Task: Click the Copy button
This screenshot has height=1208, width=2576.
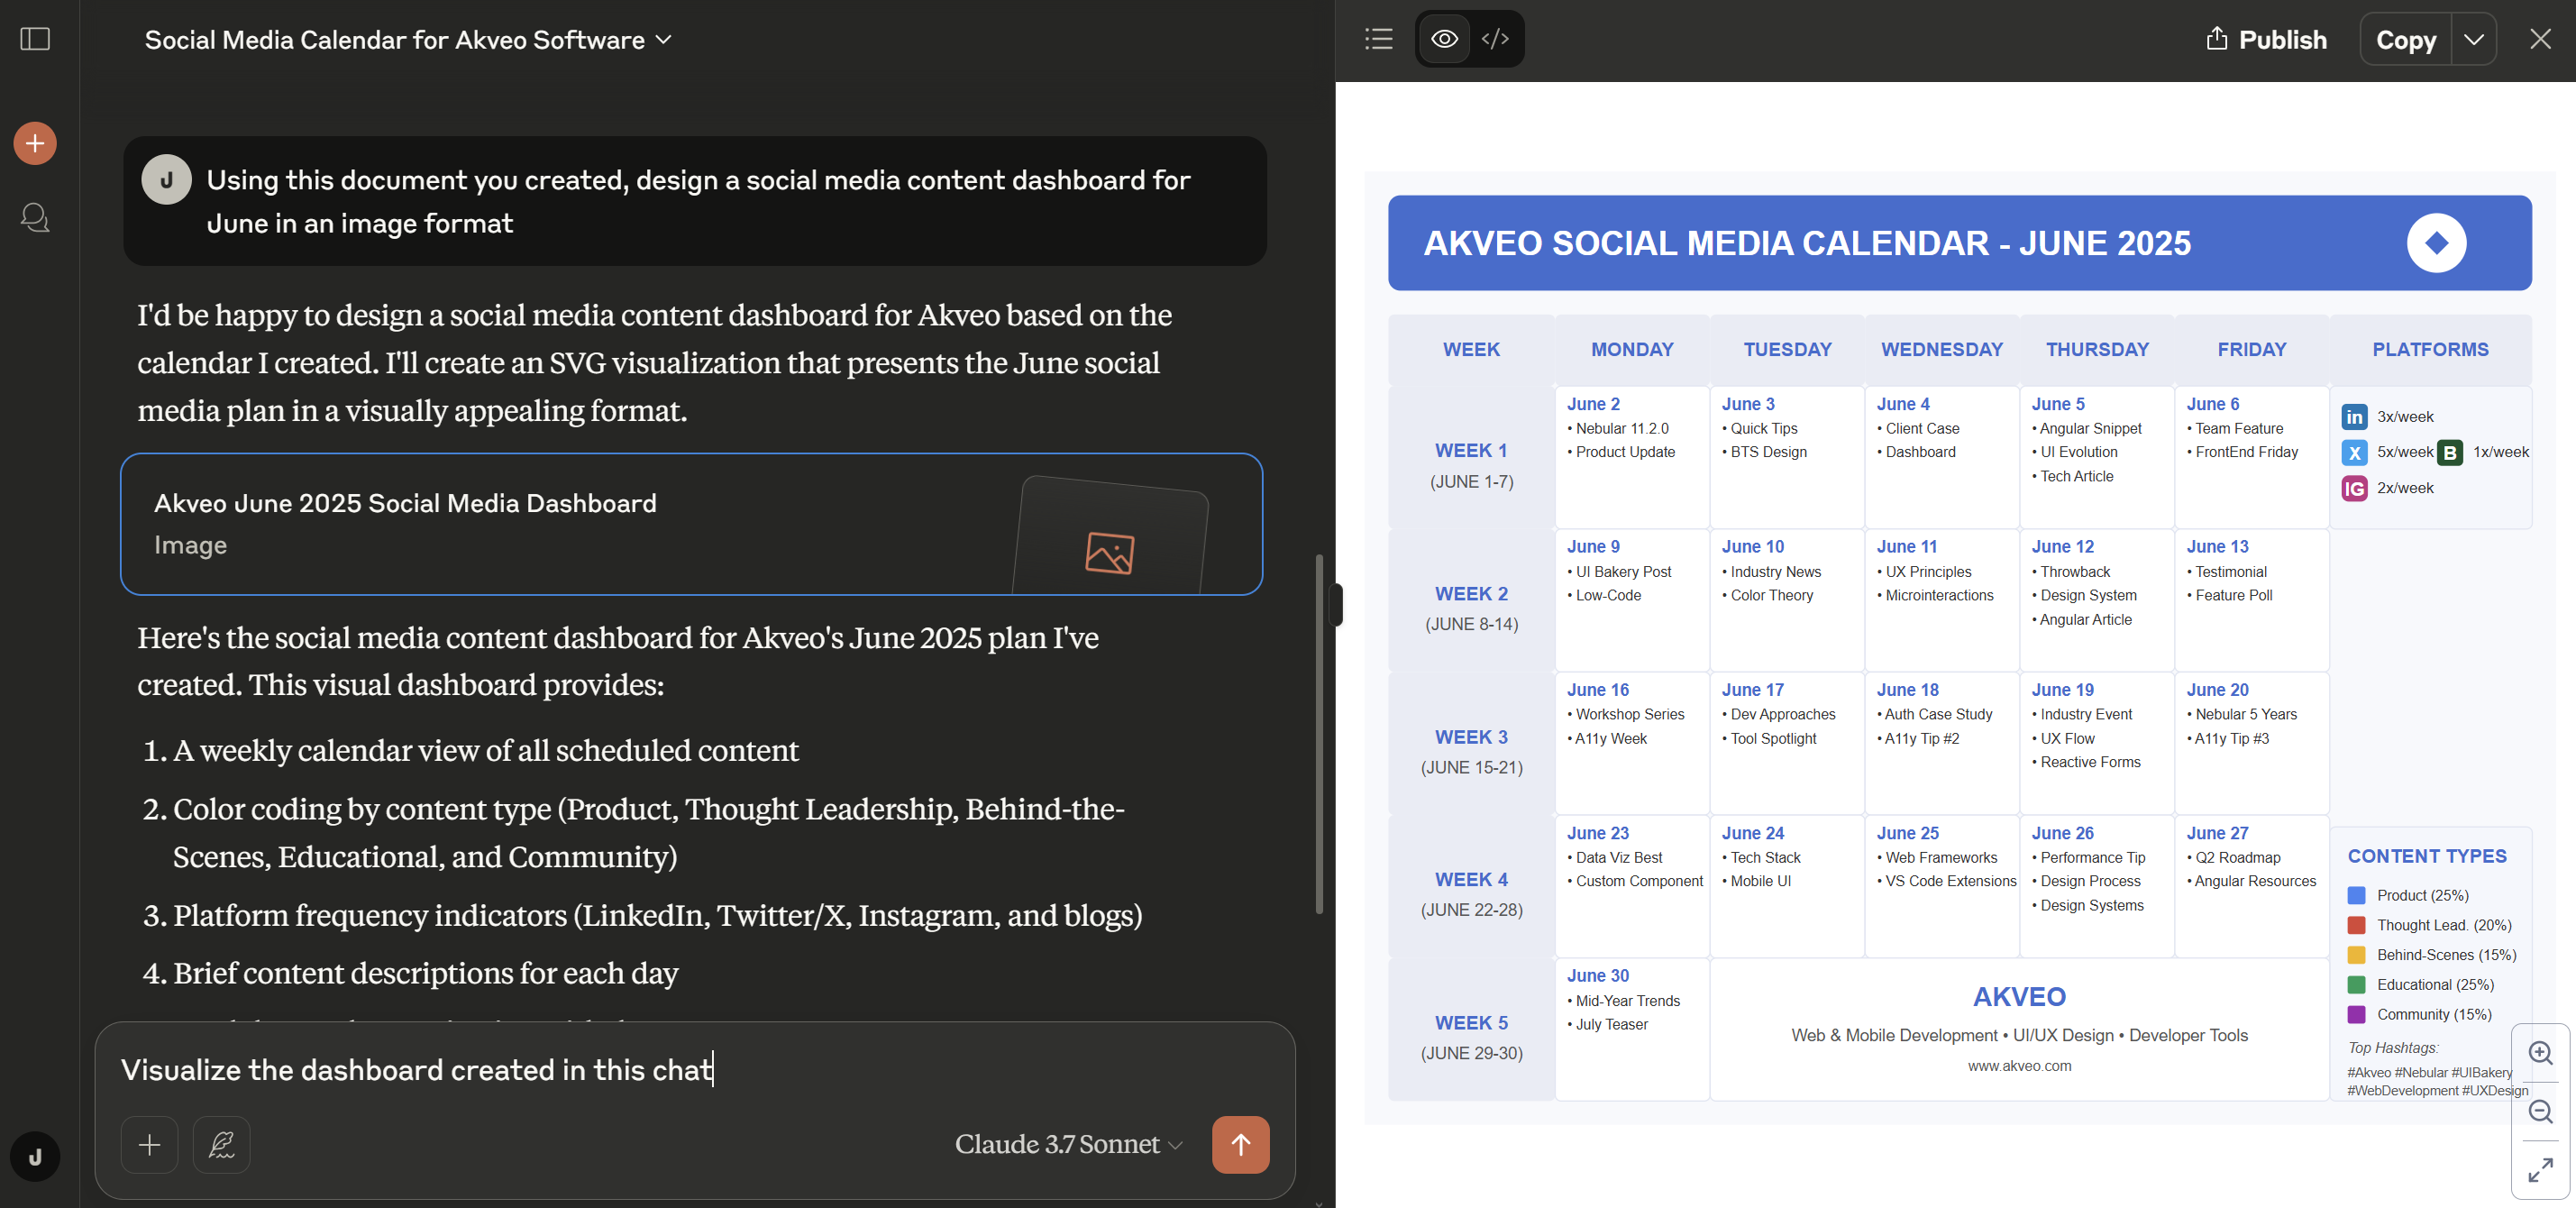Action: (2406, 40)
